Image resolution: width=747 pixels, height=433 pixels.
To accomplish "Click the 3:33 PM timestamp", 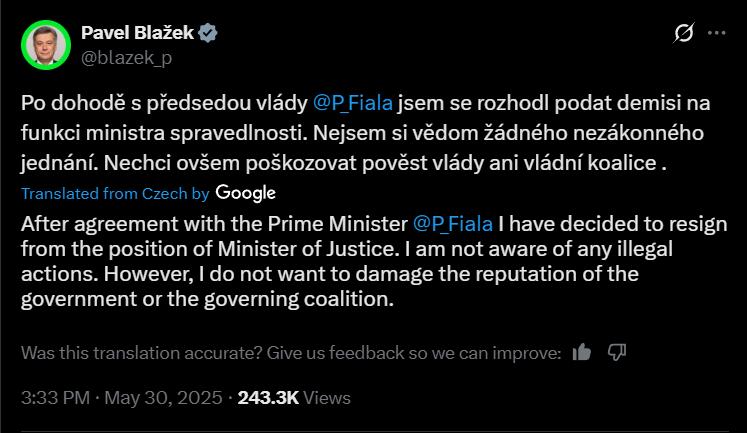I will (x=55, y=398).
